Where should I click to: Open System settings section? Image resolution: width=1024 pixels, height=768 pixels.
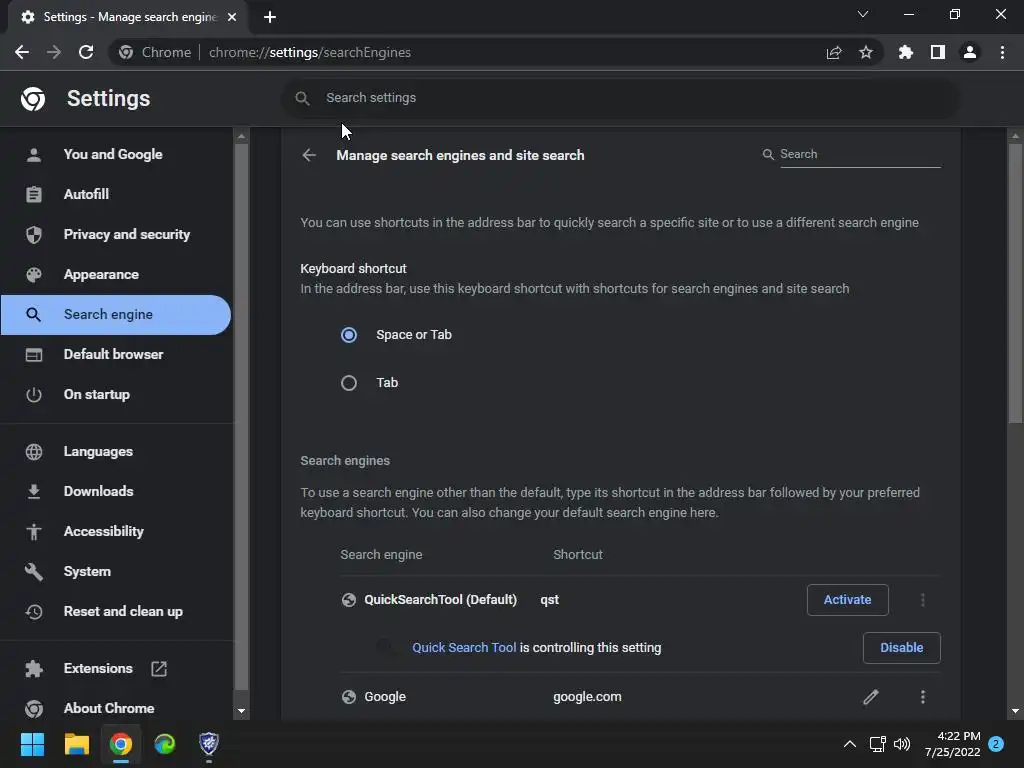[x=116, y=571]
